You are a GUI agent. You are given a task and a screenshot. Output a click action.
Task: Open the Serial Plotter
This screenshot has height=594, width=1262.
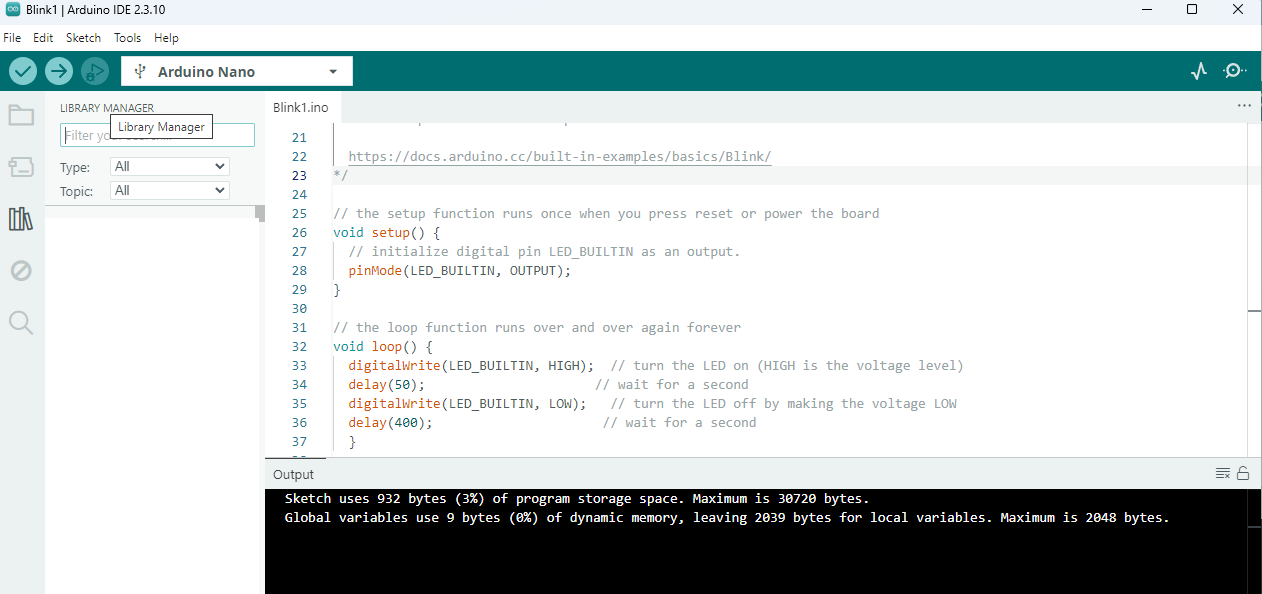pyautogui.click(x=1199, y=71)
